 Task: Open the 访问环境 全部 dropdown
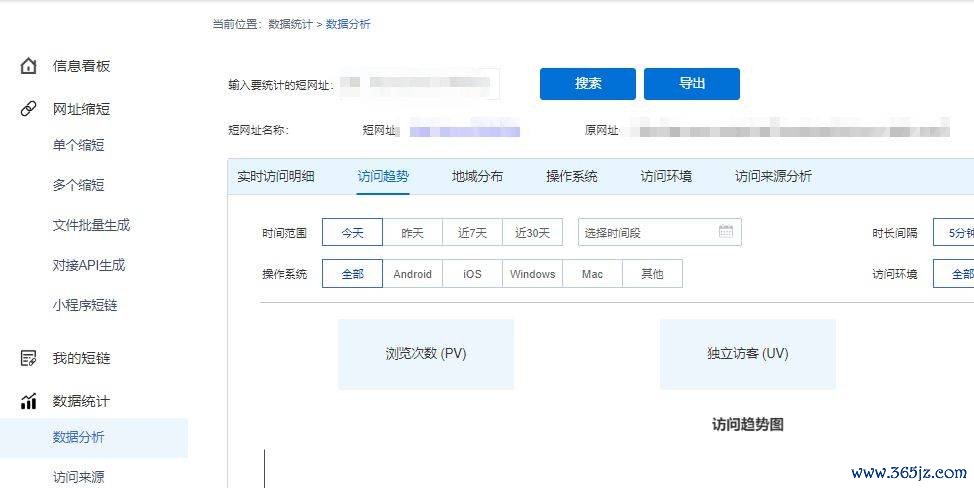click(954, 274)
